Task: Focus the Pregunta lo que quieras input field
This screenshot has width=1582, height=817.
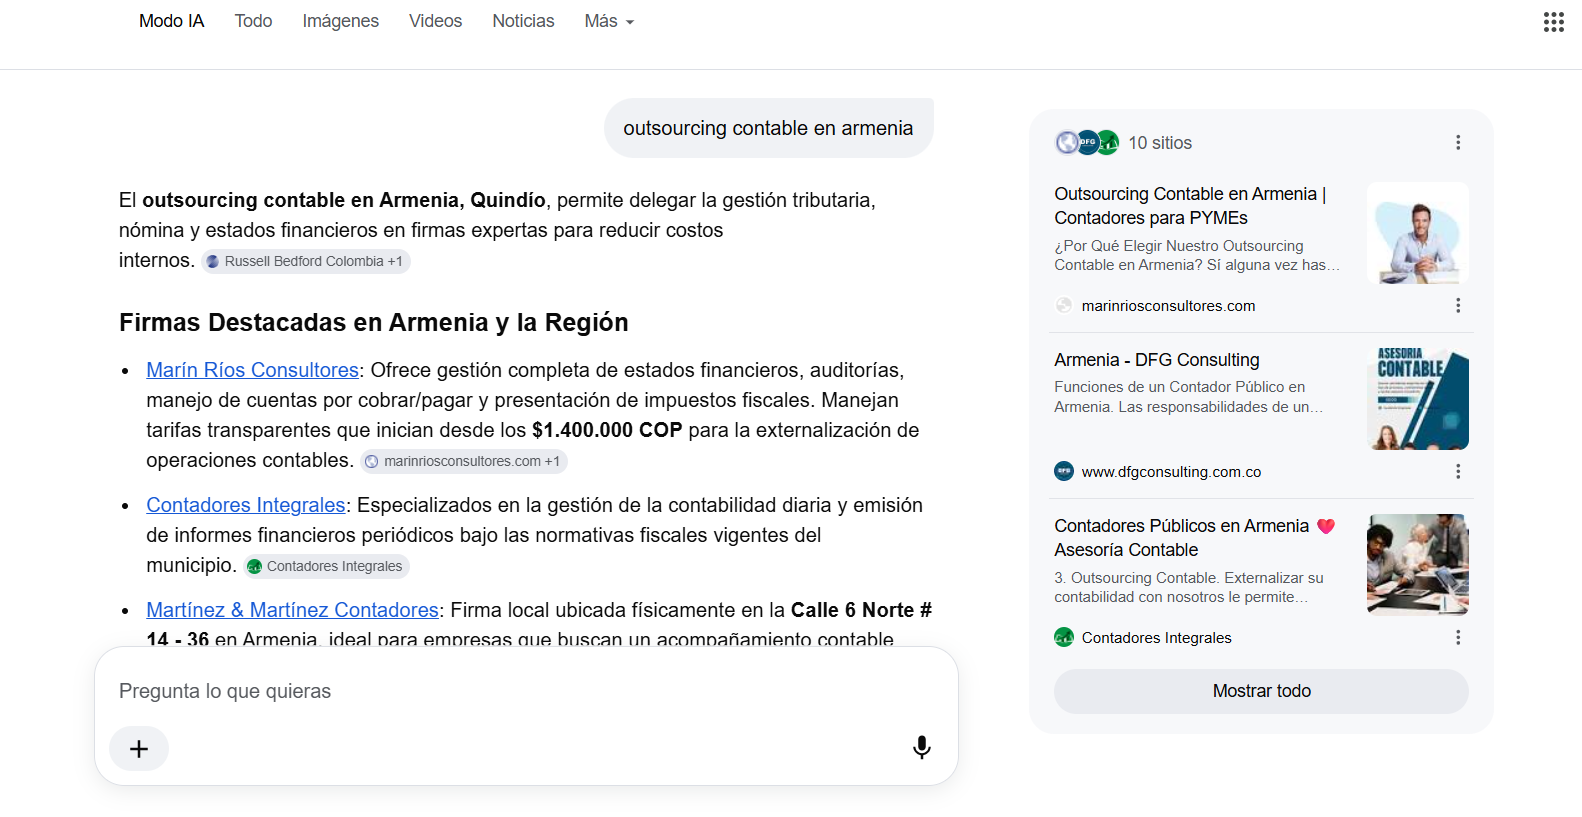Action: point(526,691)
